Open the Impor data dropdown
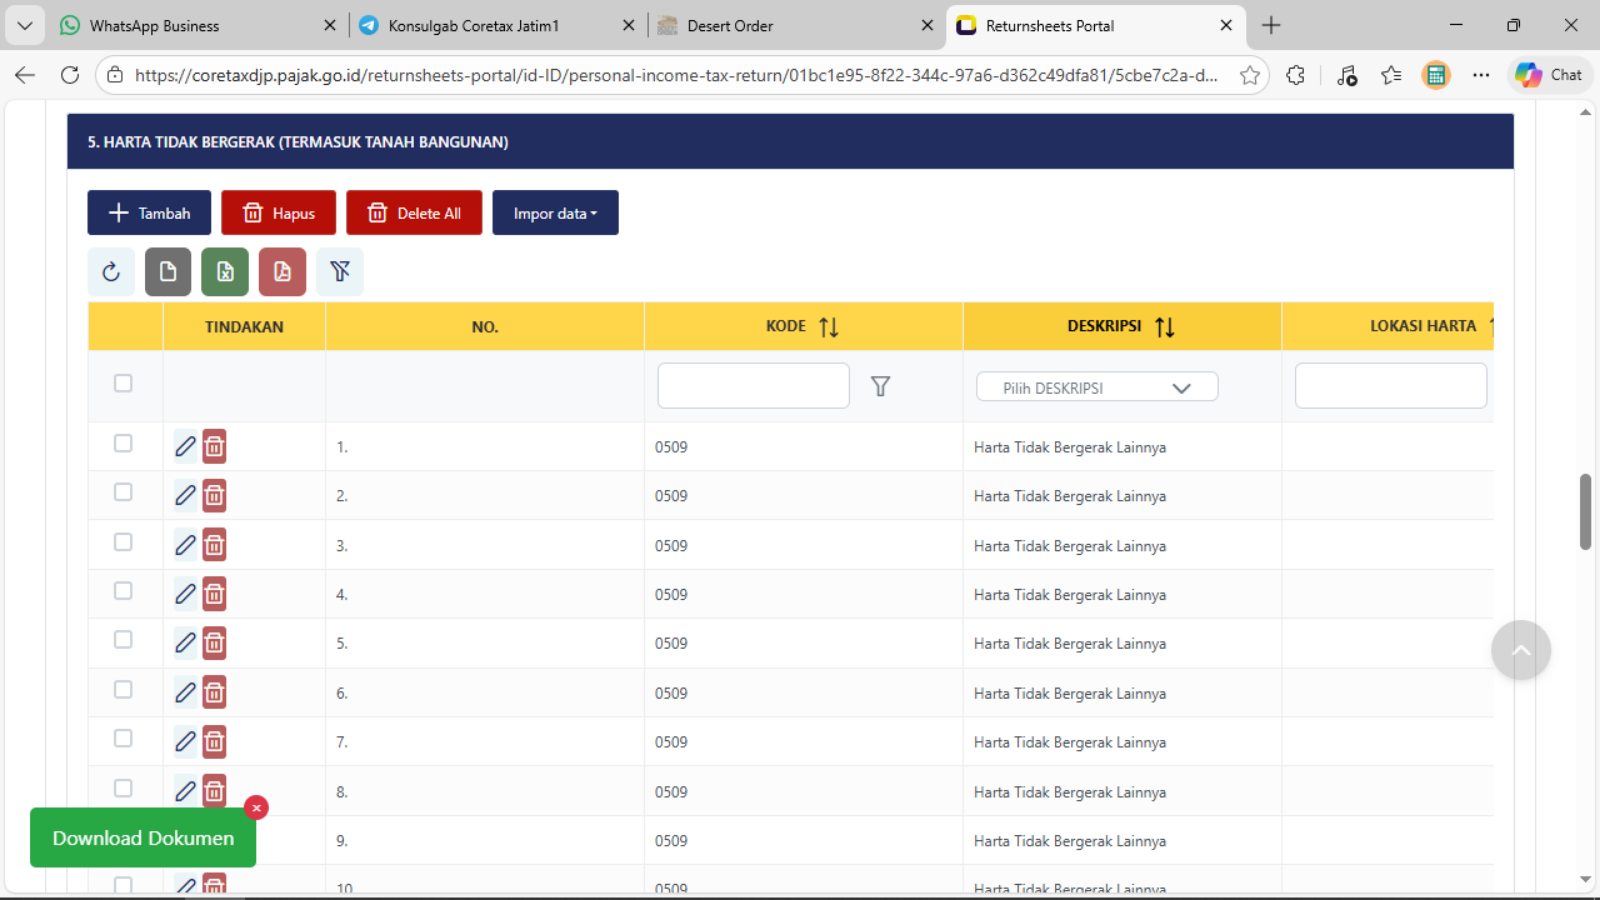1600x900 pixels. 555,213
